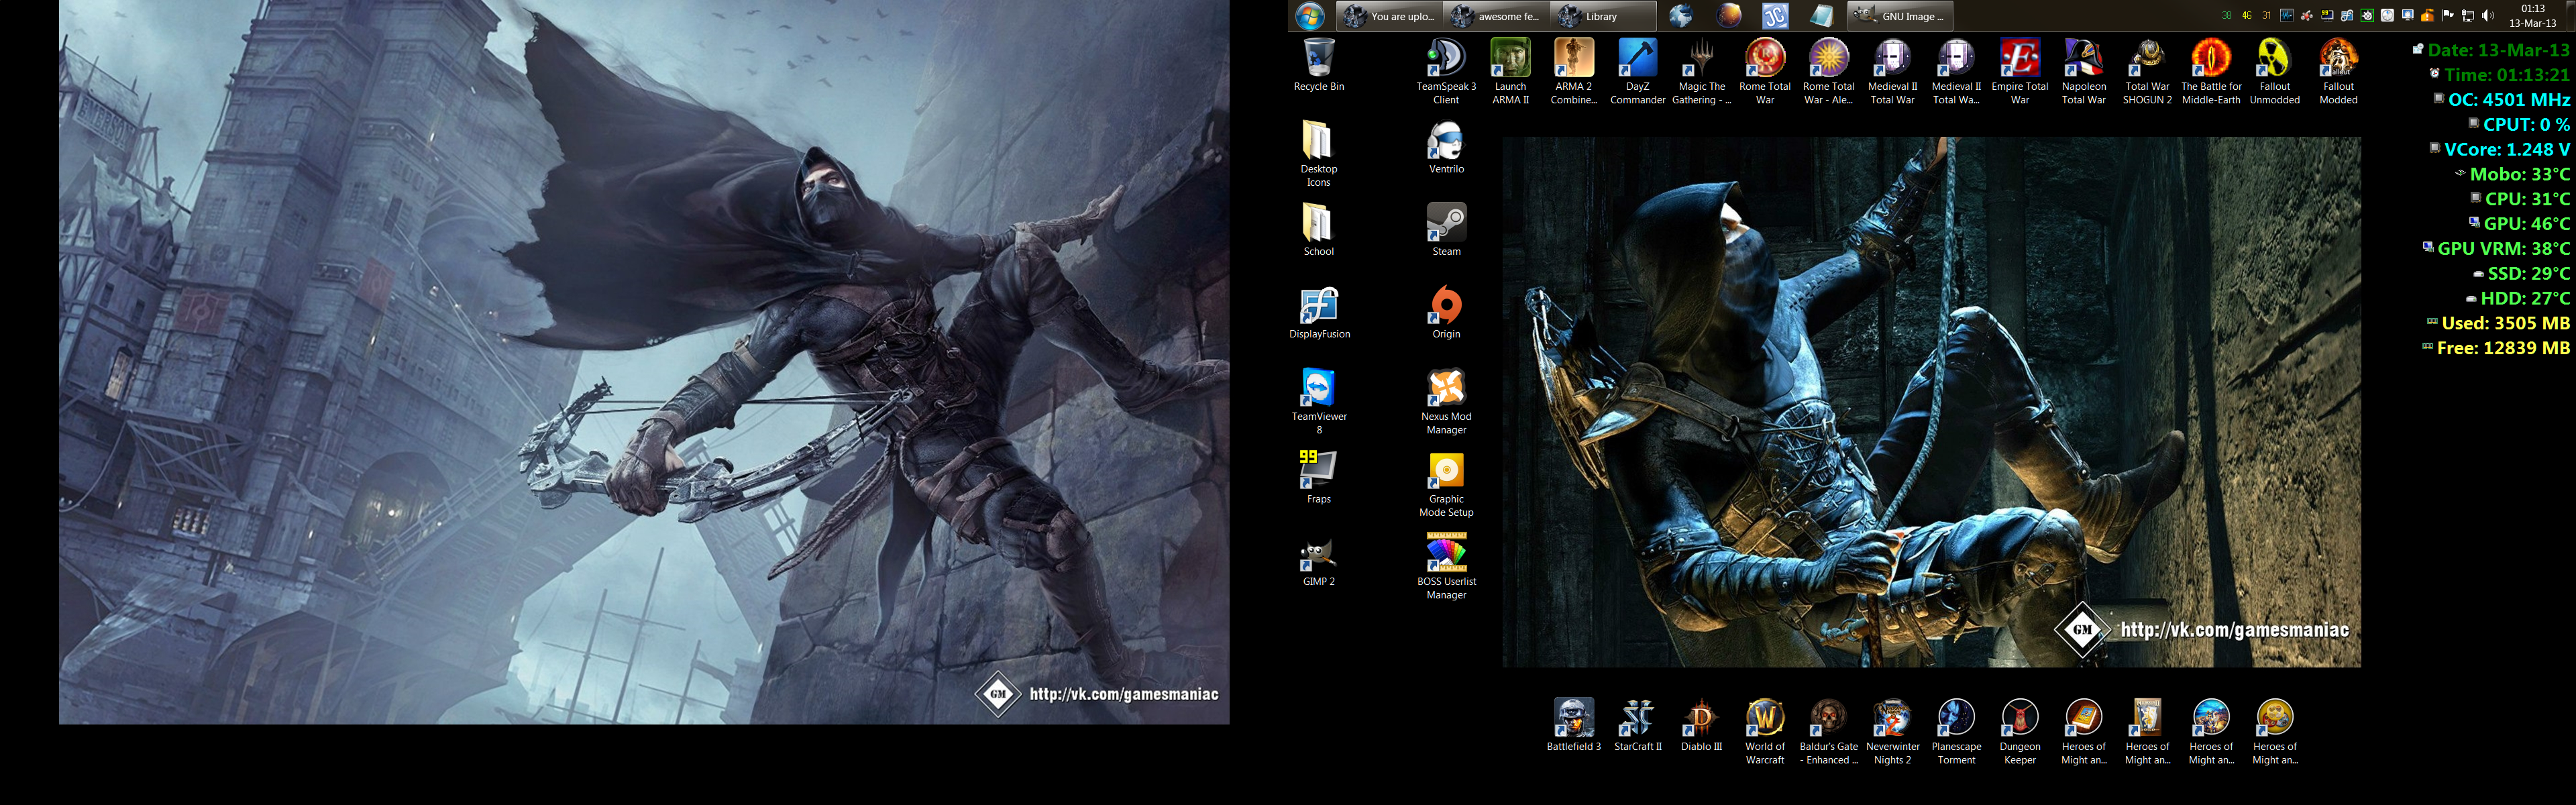Image resolution: width=2576 pixels, height=805 pixels.
Task: Open the Windows Start menu
Action: (x=1310, y=16)
